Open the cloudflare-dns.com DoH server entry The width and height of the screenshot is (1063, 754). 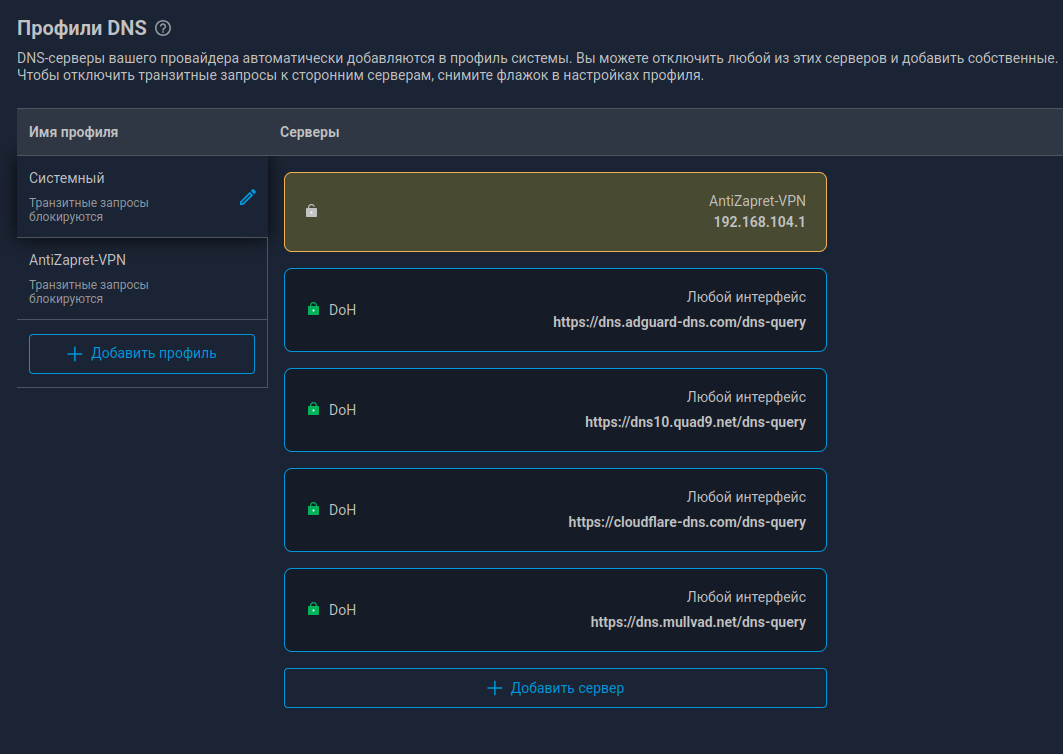point(555,510)
